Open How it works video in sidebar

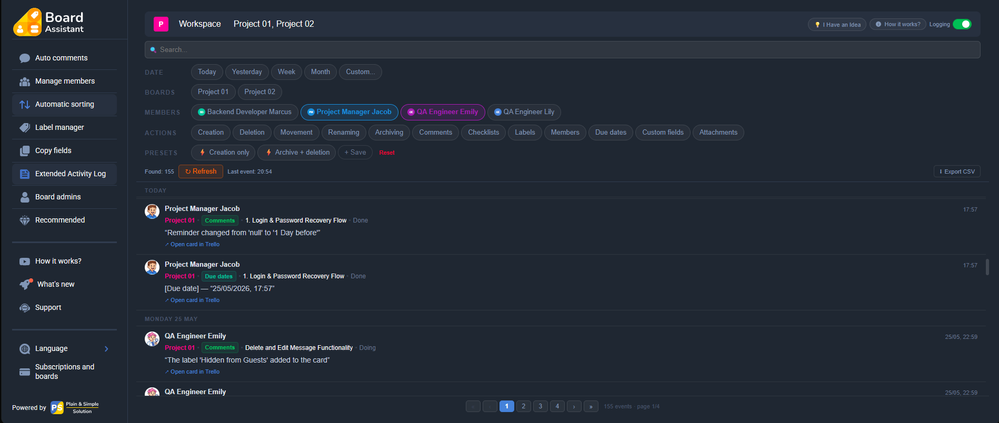pos(64,261)
